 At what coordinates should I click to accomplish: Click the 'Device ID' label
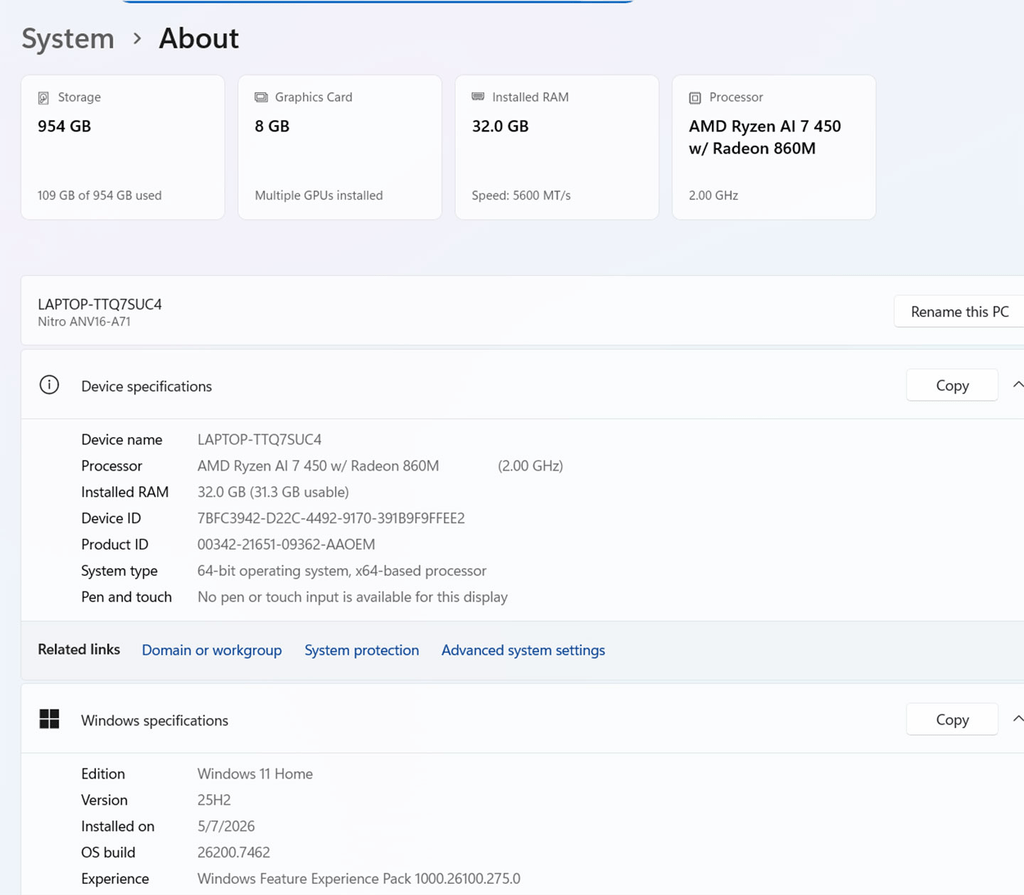111,518
